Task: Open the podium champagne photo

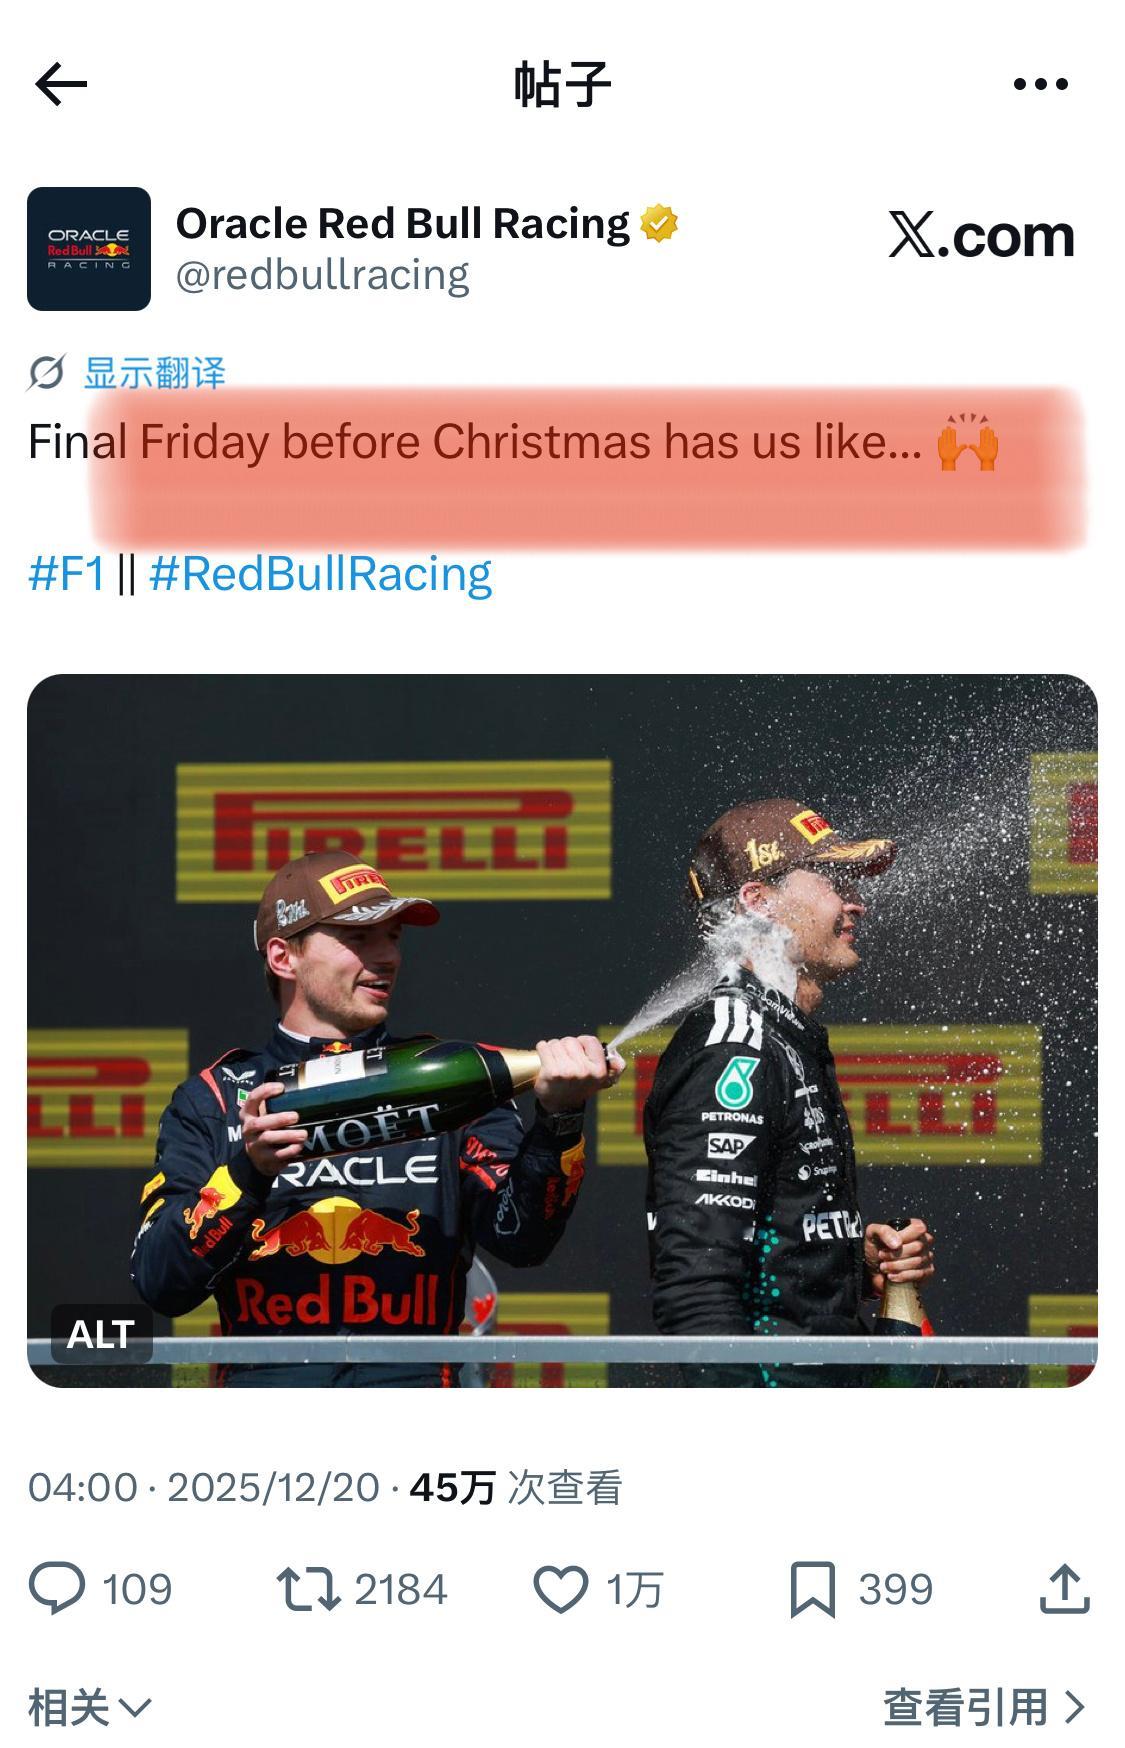Action: (562, 1030)
